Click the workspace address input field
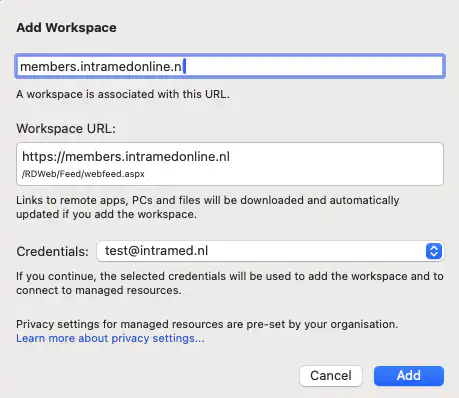 click(230, 66)
